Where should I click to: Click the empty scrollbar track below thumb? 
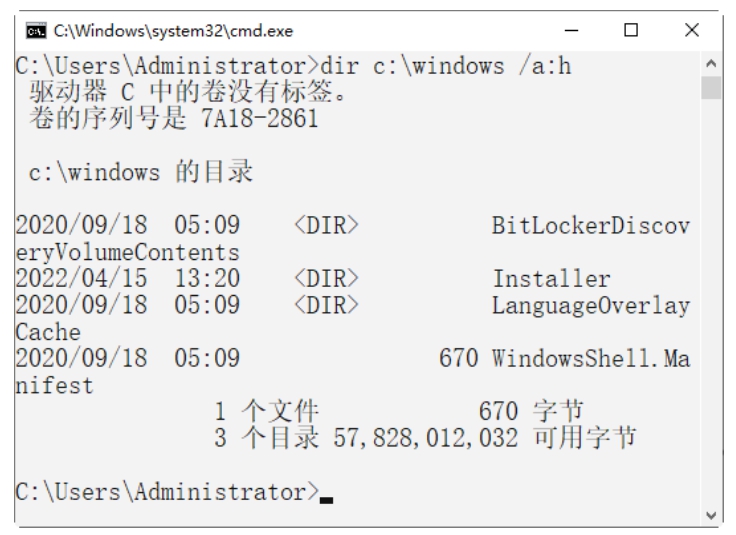(710, 300)
